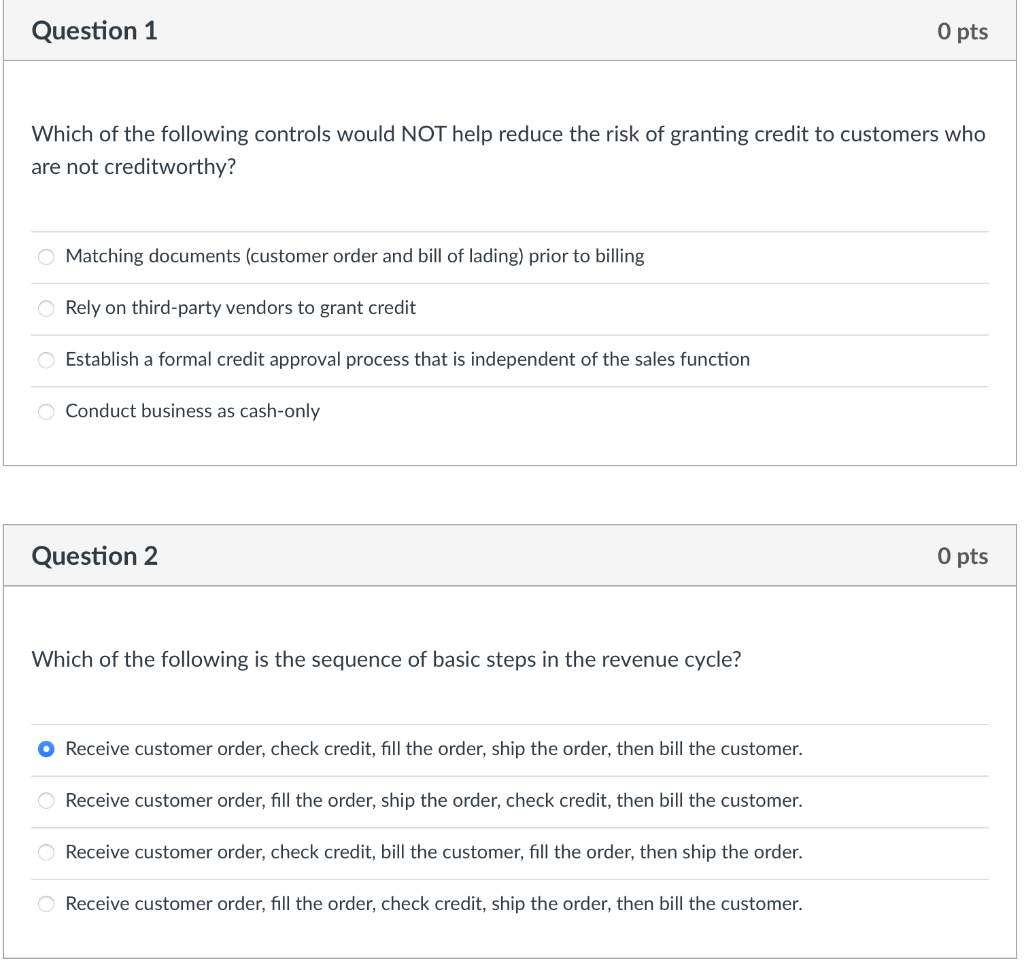This screenshot has height=961, width=1024.
Task: Click "0 pts" in Question 1 header
Action: click(962, 32)
